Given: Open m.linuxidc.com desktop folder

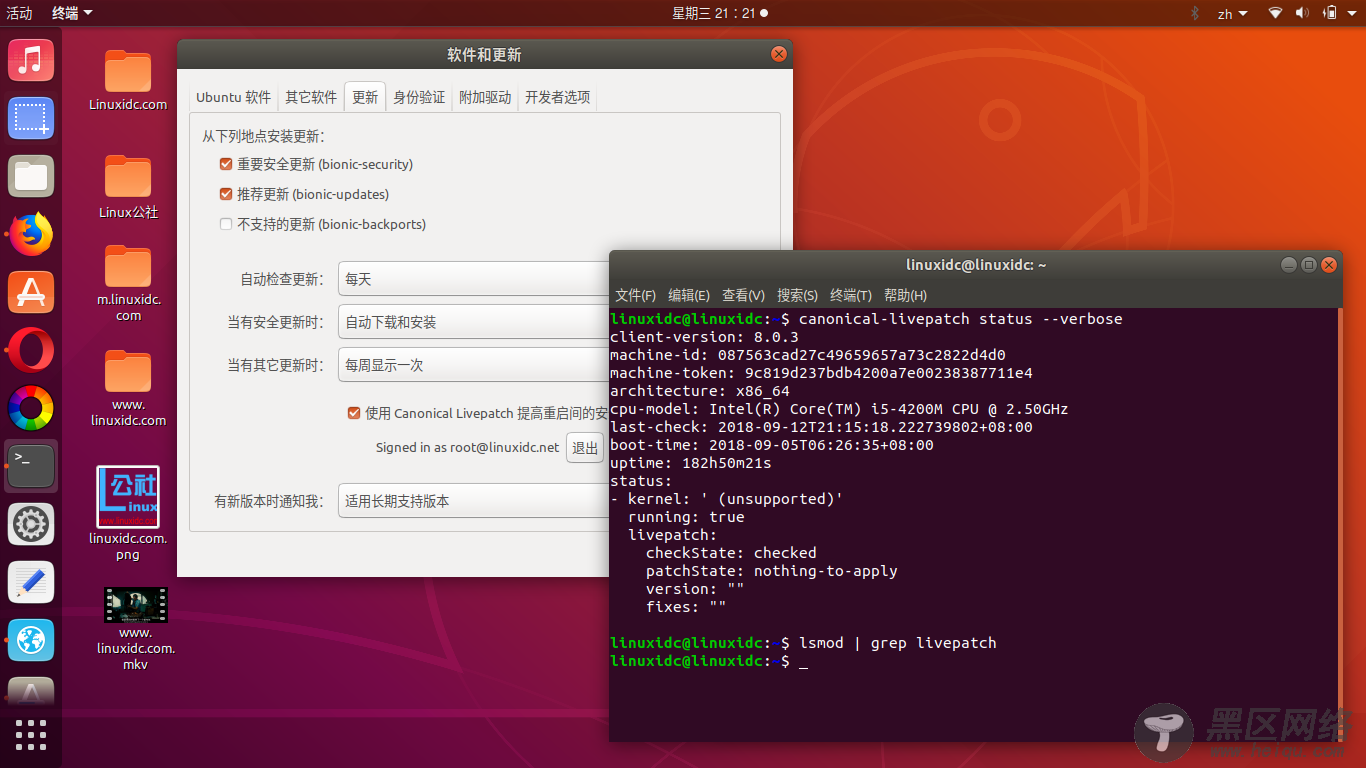Looking at the screenshot, I should 128,283.
